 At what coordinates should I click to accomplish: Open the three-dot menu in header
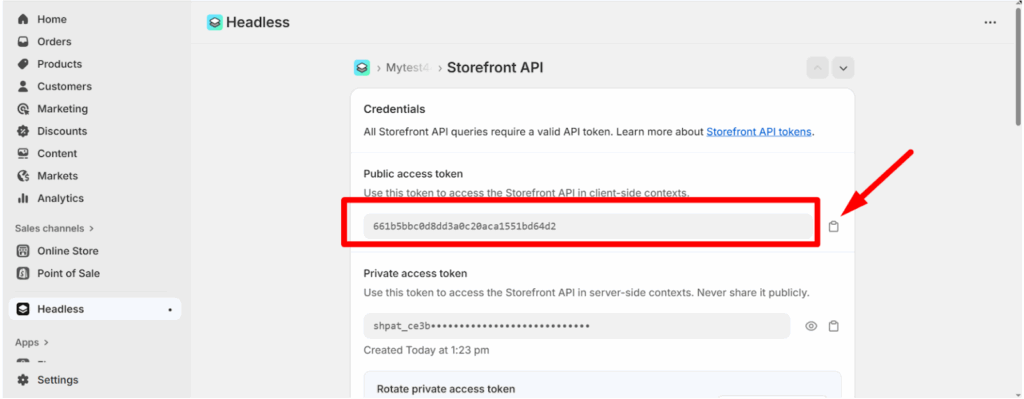pos(990,22)
